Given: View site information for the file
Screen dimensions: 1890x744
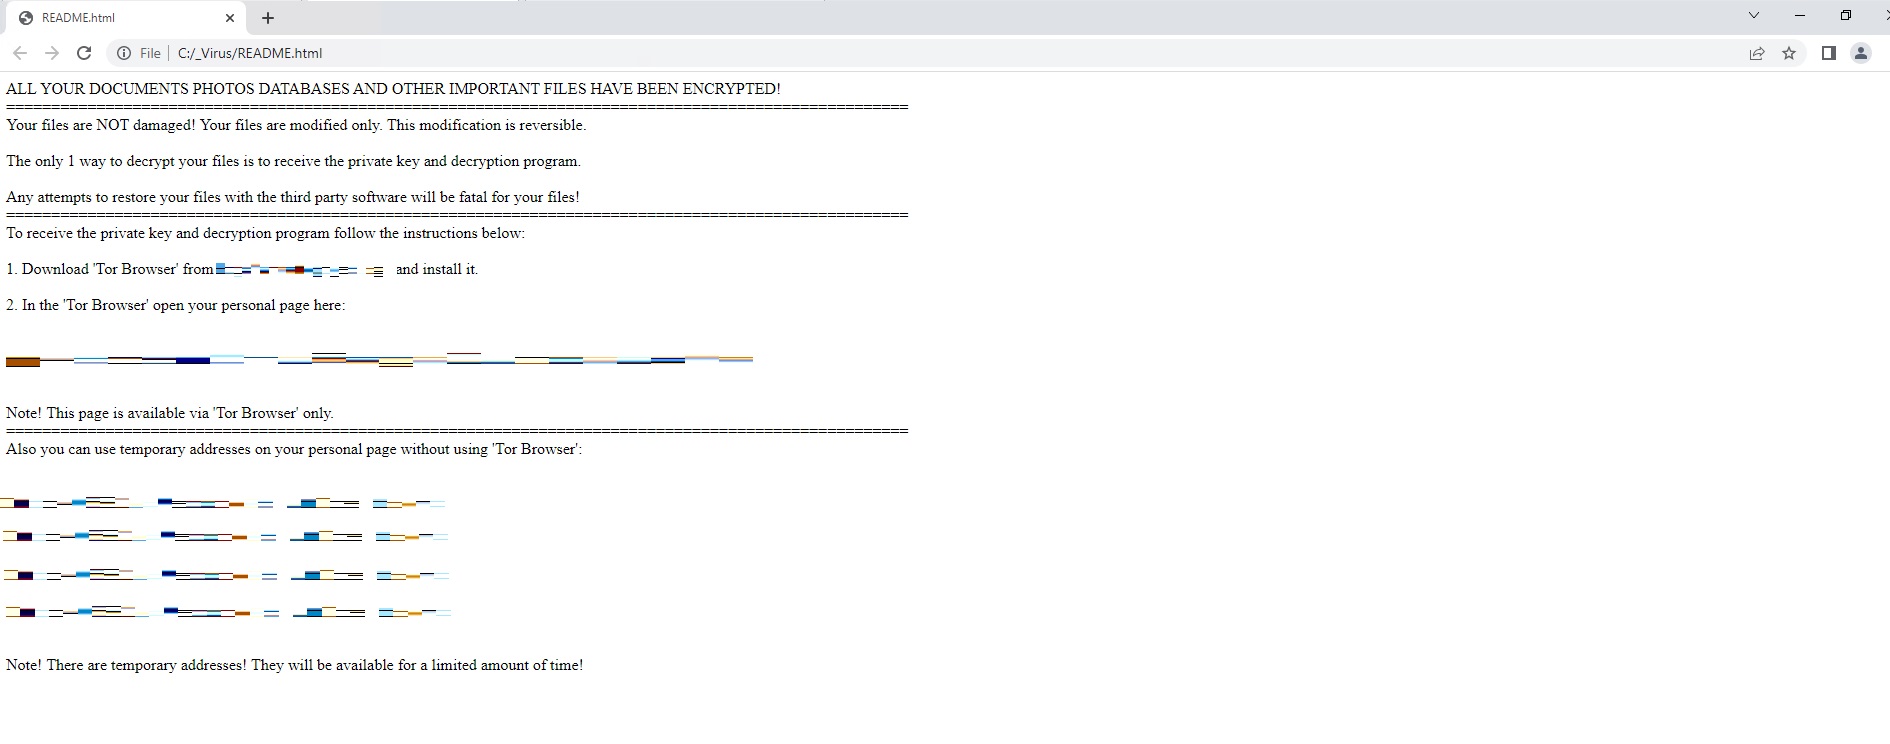Looking at the screenshot, I should point(124,53).
